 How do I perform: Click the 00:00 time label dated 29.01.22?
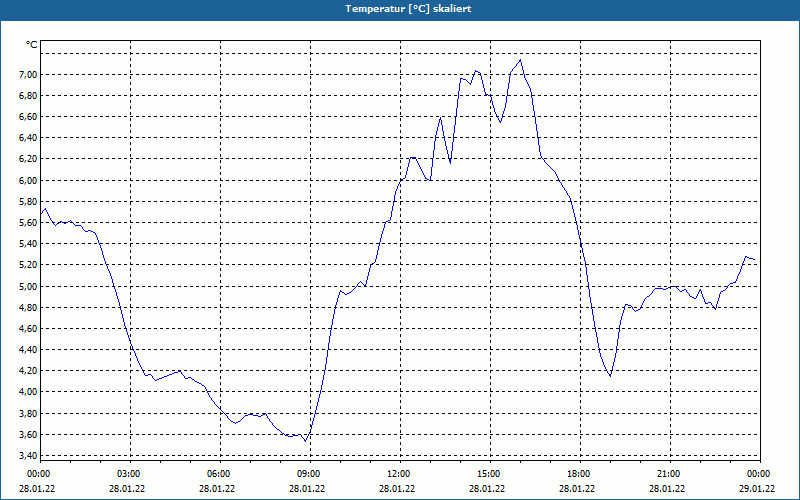pyautogui.click(x=758, y=474)
